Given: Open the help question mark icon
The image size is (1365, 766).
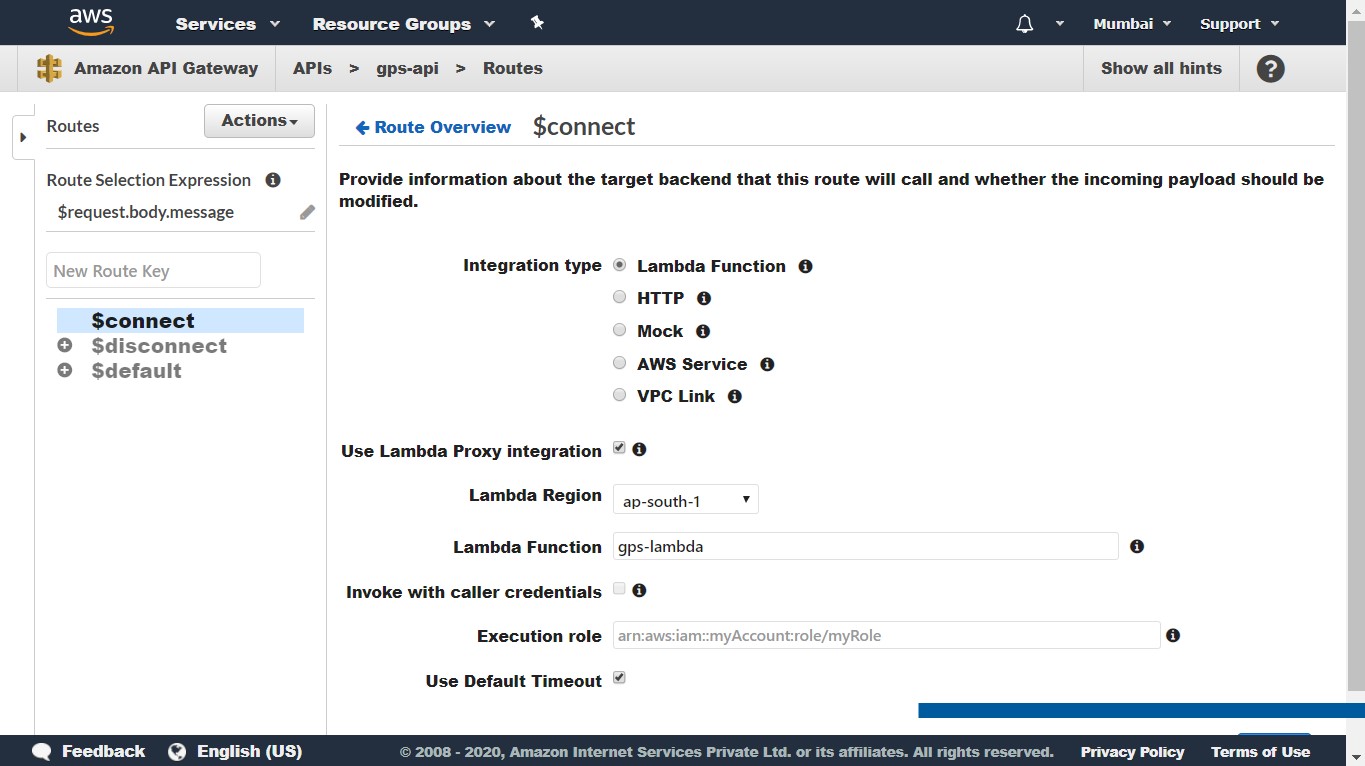Looking at the screenshot, I should click(1270, 69).
